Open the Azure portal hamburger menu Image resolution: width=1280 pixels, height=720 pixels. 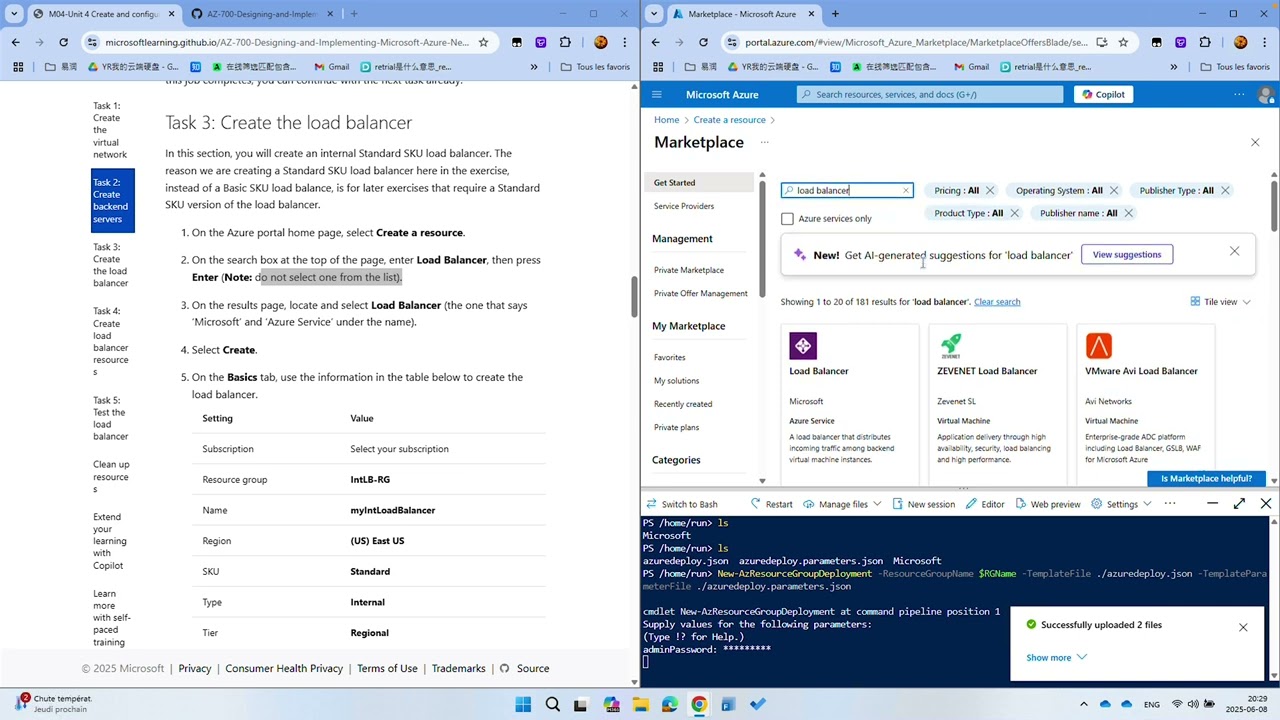656,94
